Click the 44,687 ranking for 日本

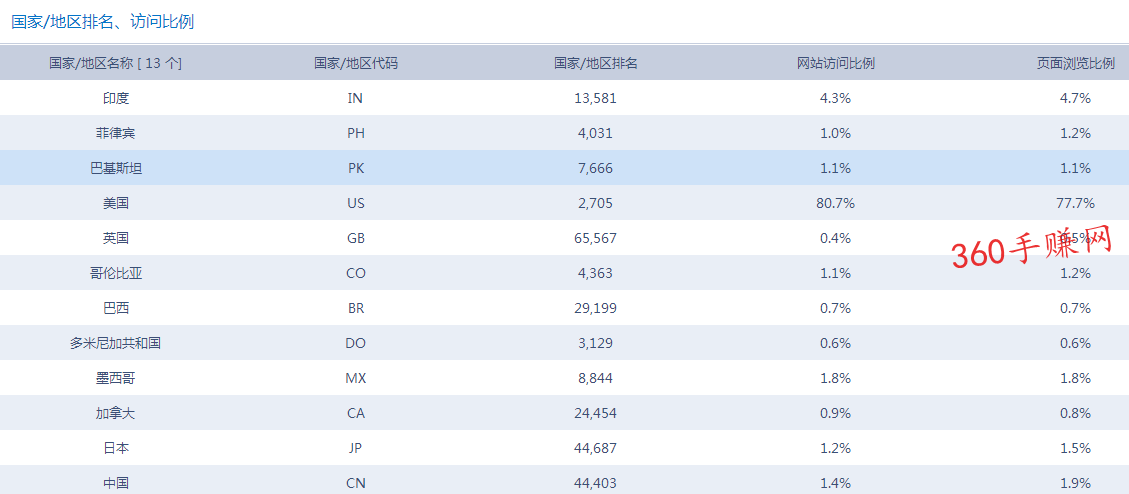(596, 448)
